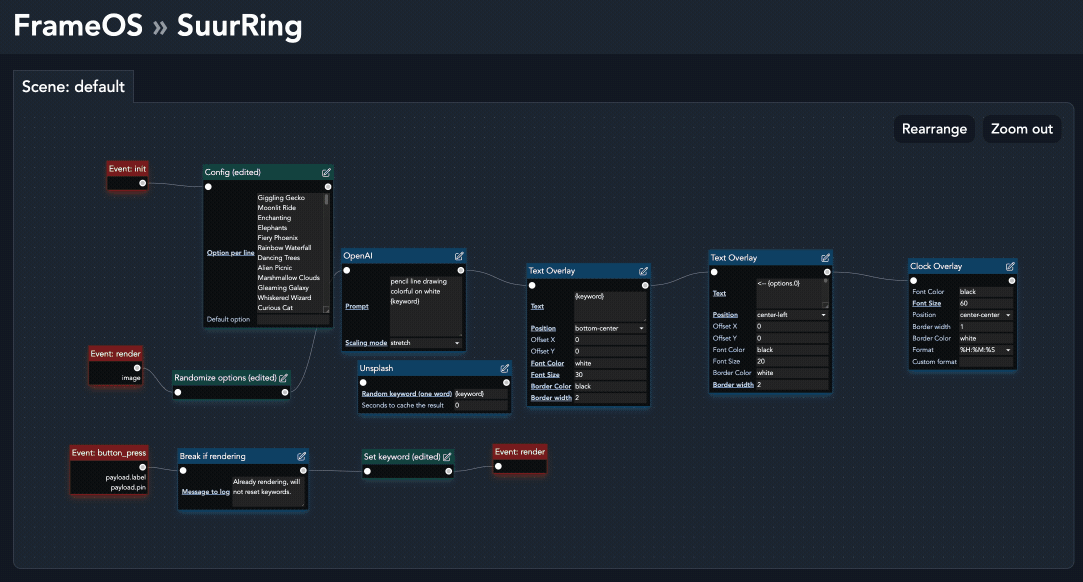Click the Unsplash Seconds to cache field
Viewport: 1083px width, 582px height.
(481, 405)
